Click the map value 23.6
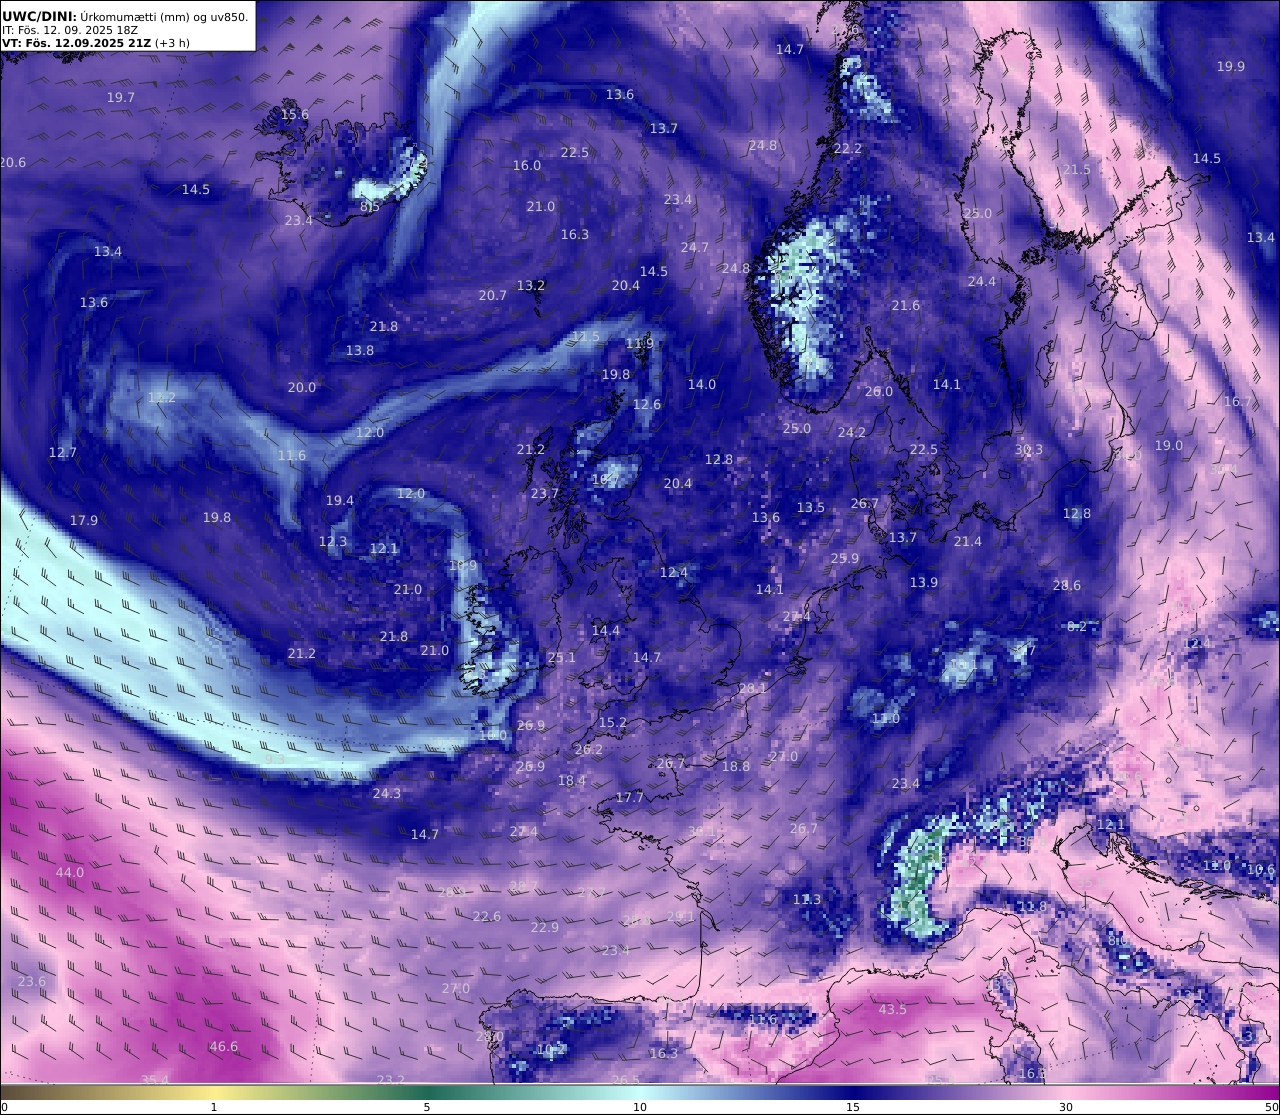This screenshot has width=1280, height=1115. (x=32, y=982)
